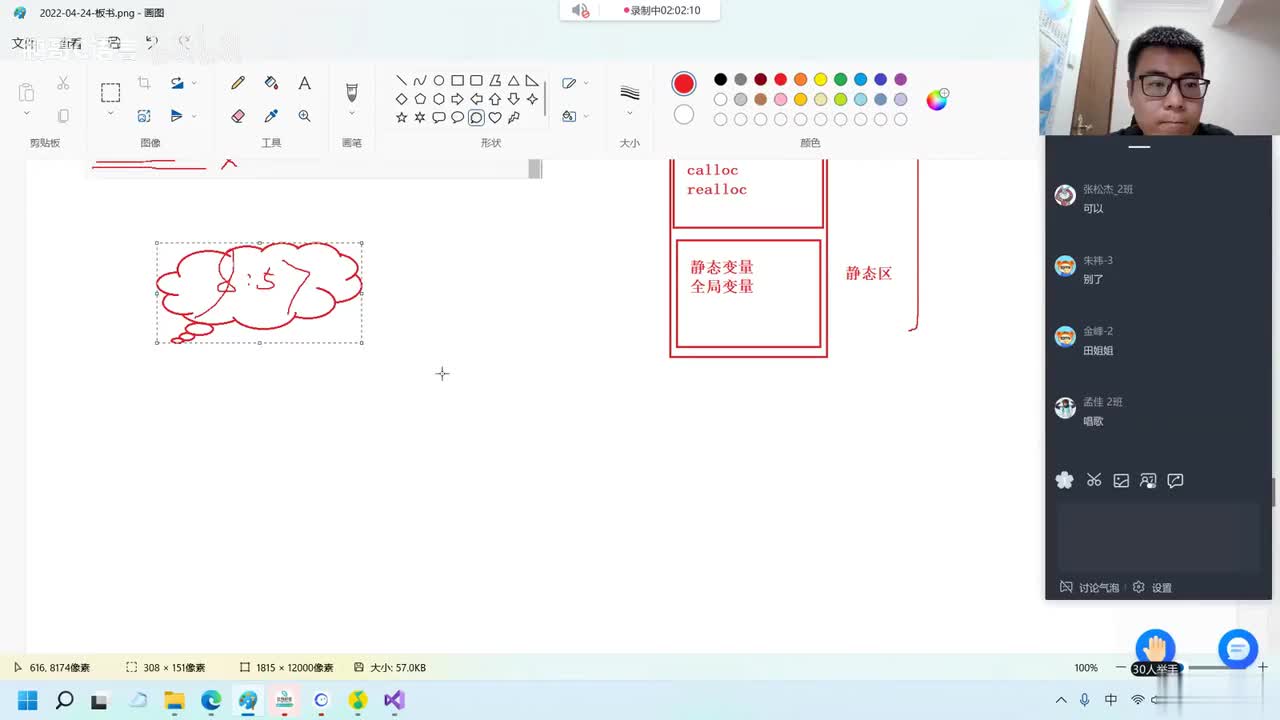This screenshot has height=720, width=1280.
Task: Choose the Oval shape
Action: pyautogui.click(x=438, y=81)
